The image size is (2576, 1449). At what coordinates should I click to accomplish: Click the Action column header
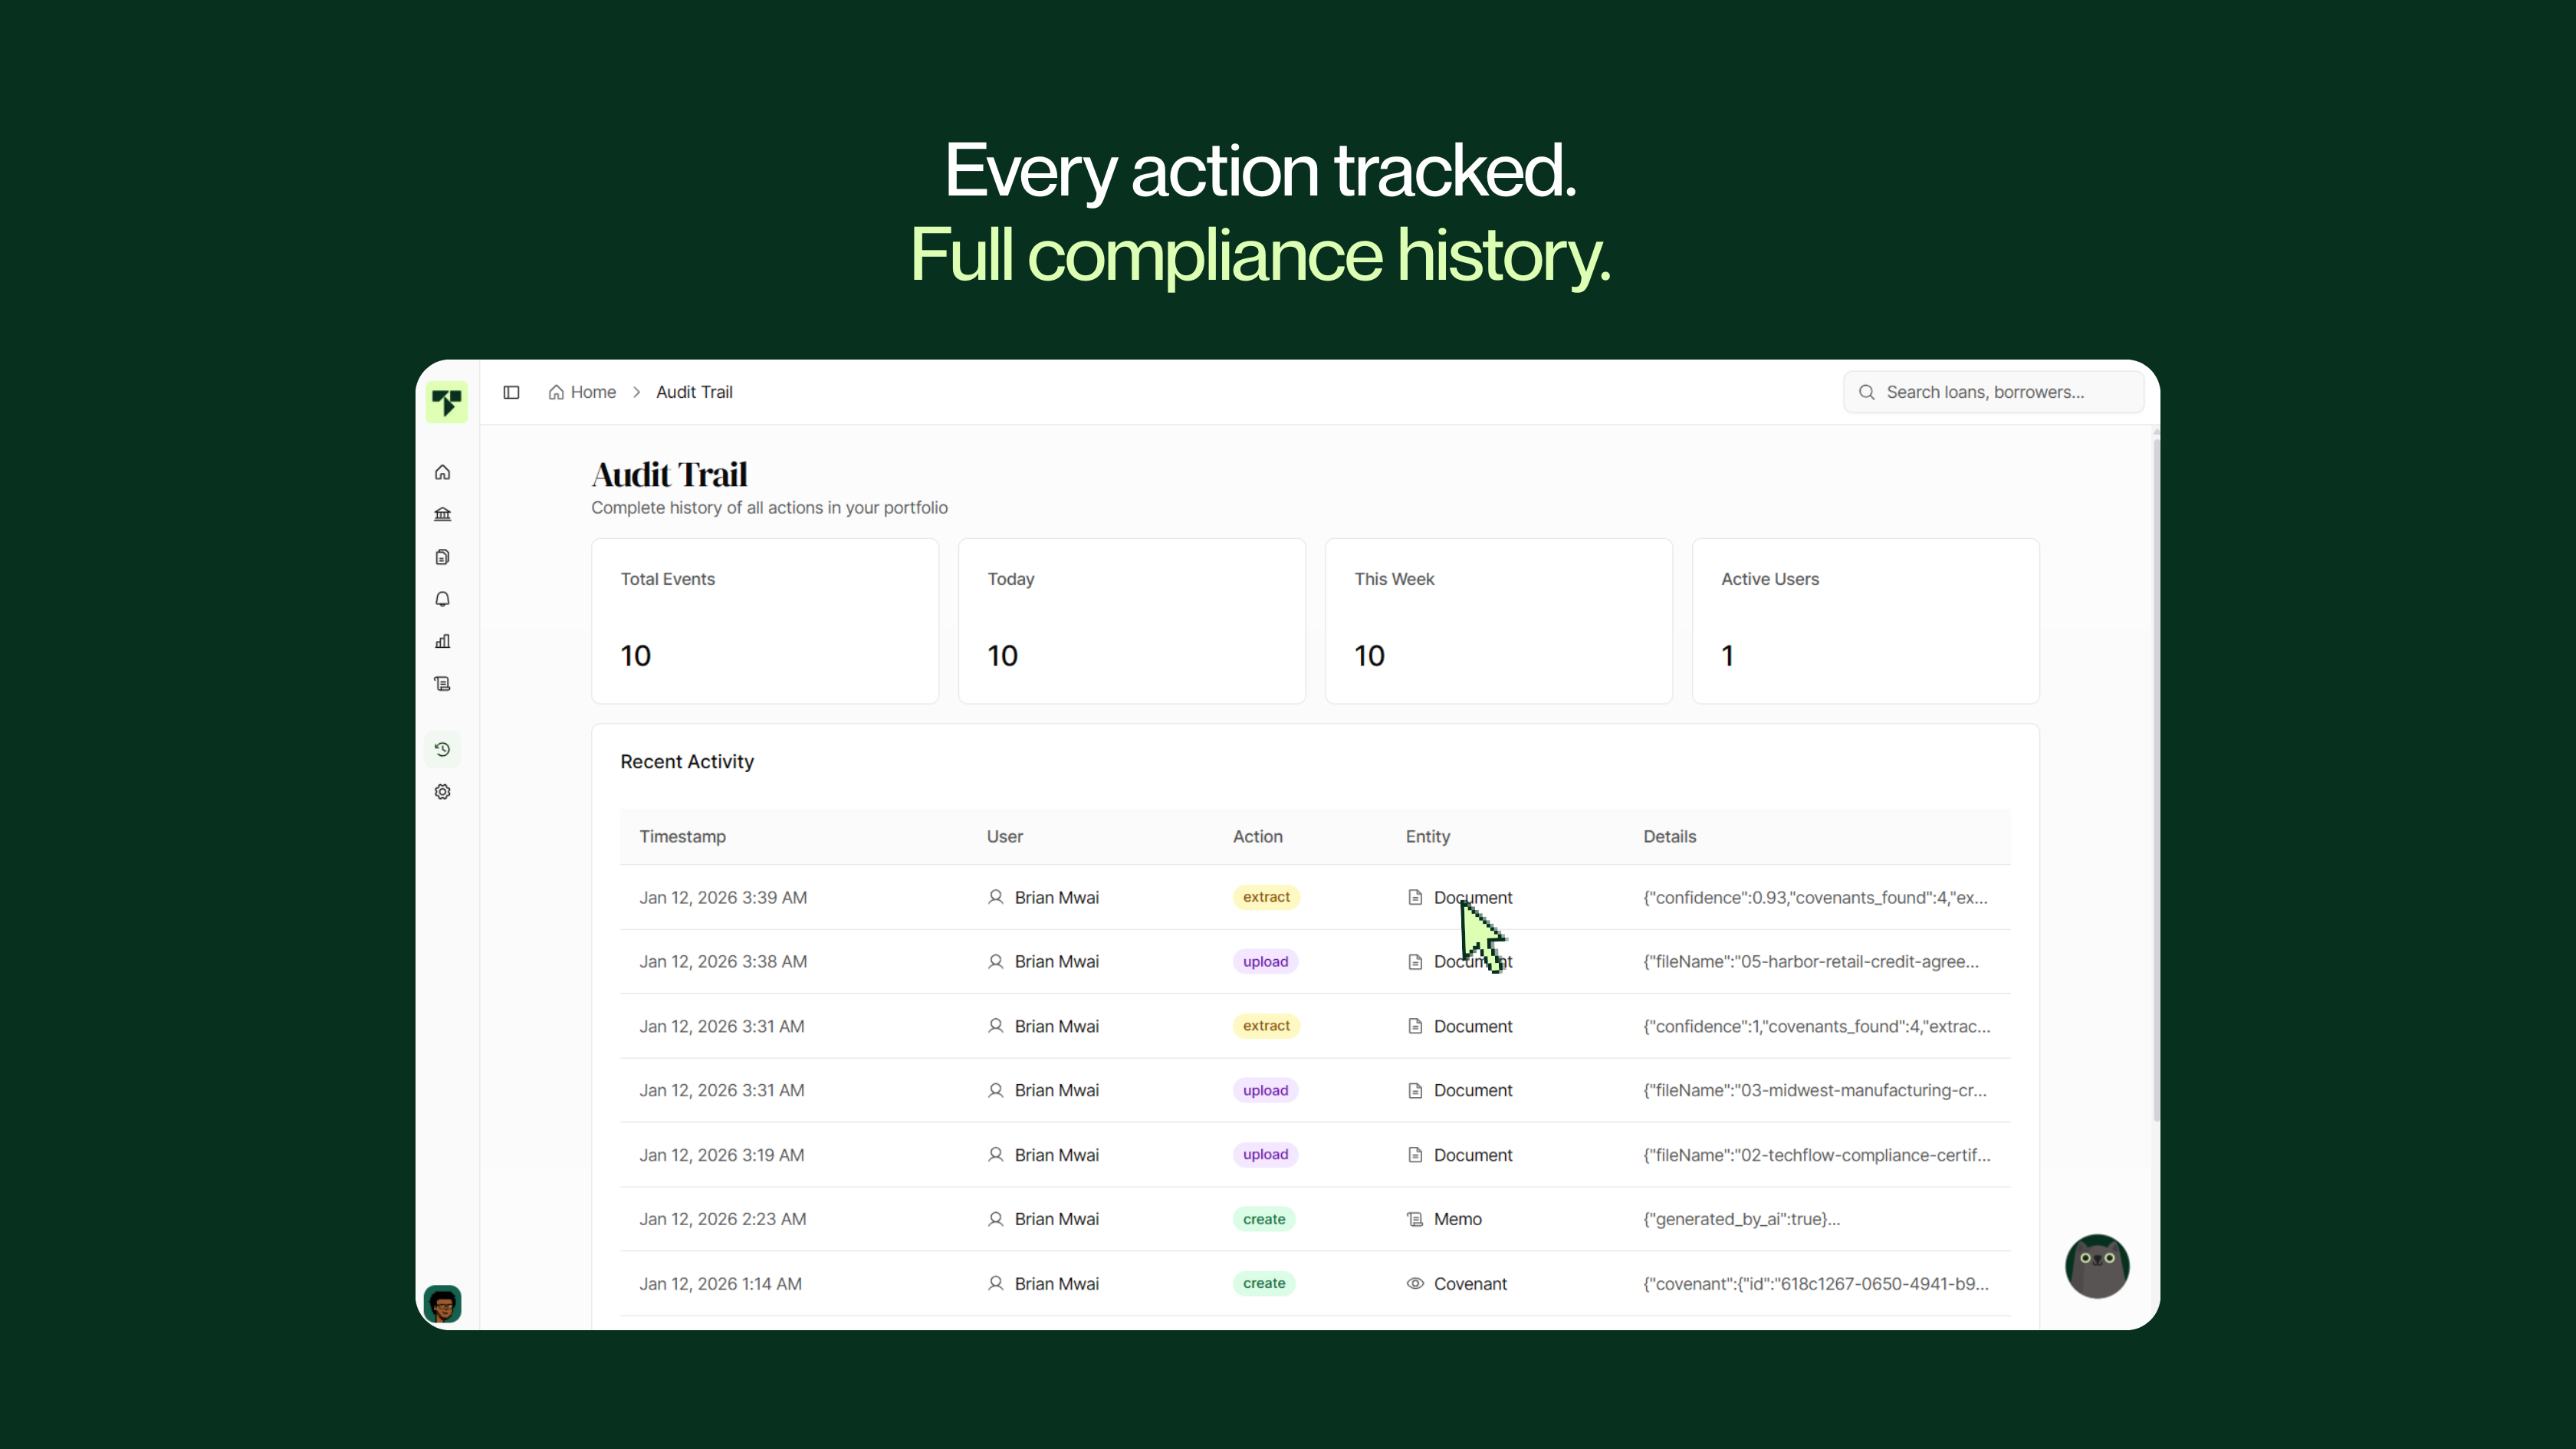pyautogui.click(x=1257, y=837)
